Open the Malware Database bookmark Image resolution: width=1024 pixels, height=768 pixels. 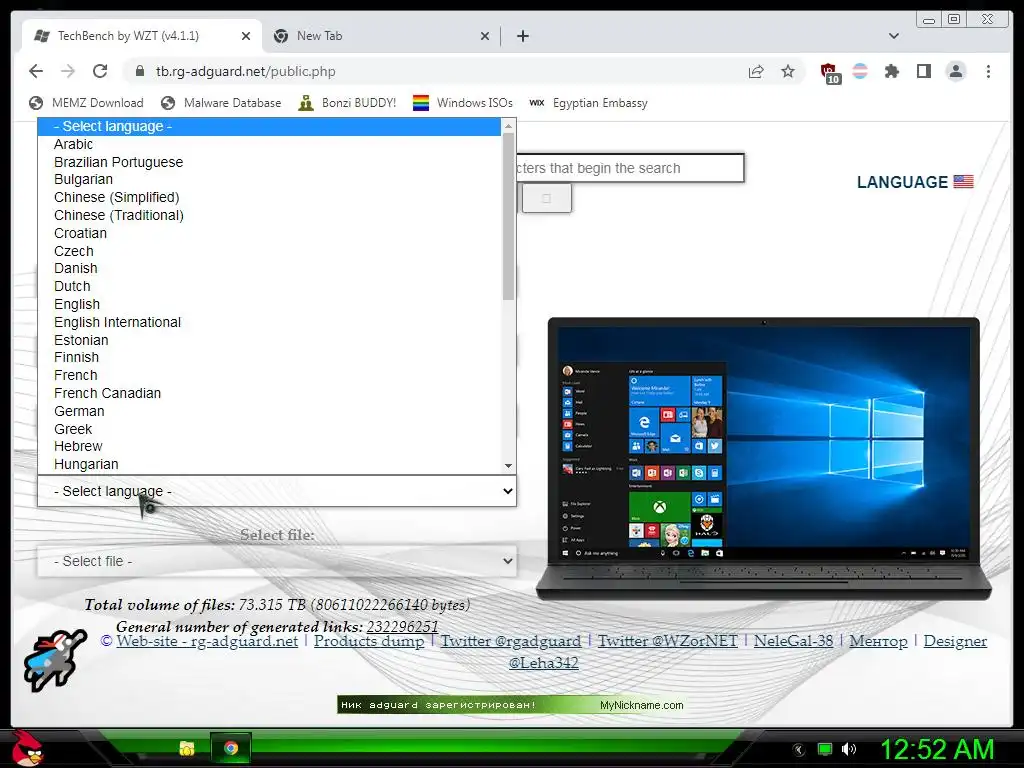[221, 103]
